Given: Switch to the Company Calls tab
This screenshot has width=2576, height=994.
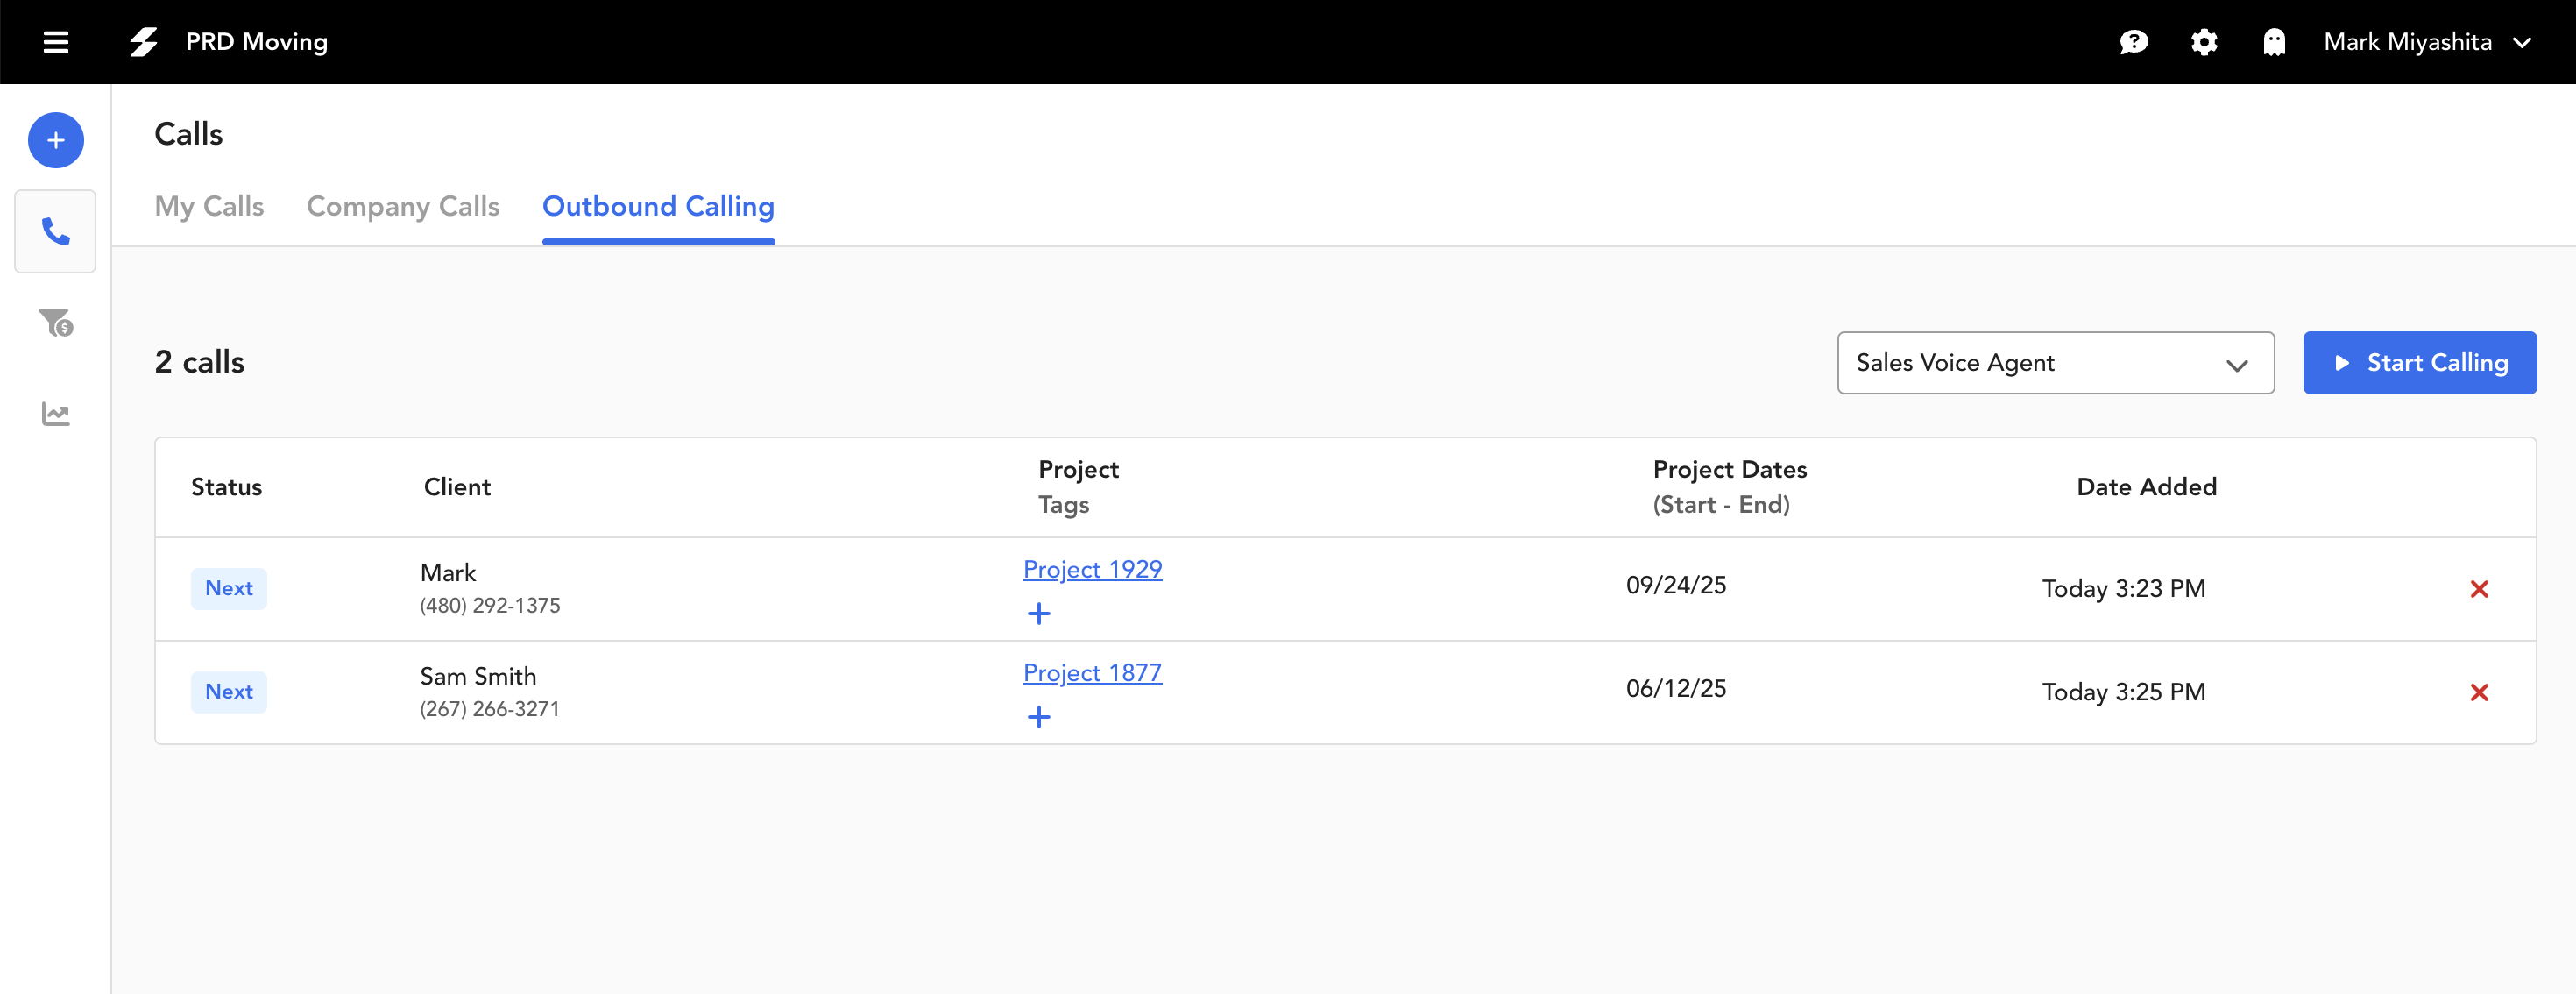Looking at the screenshot, I should coord(402,206).
